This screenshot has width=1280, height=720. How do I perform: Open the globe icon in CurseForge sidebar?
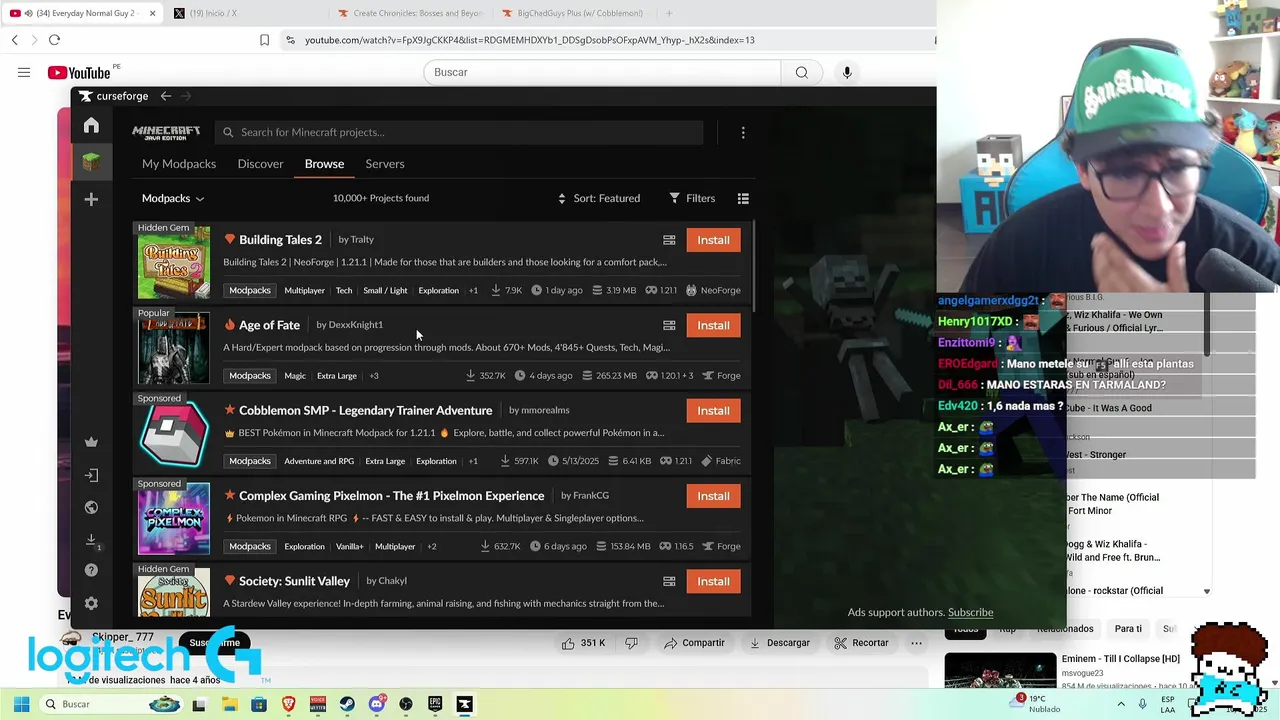click(91, 507)
